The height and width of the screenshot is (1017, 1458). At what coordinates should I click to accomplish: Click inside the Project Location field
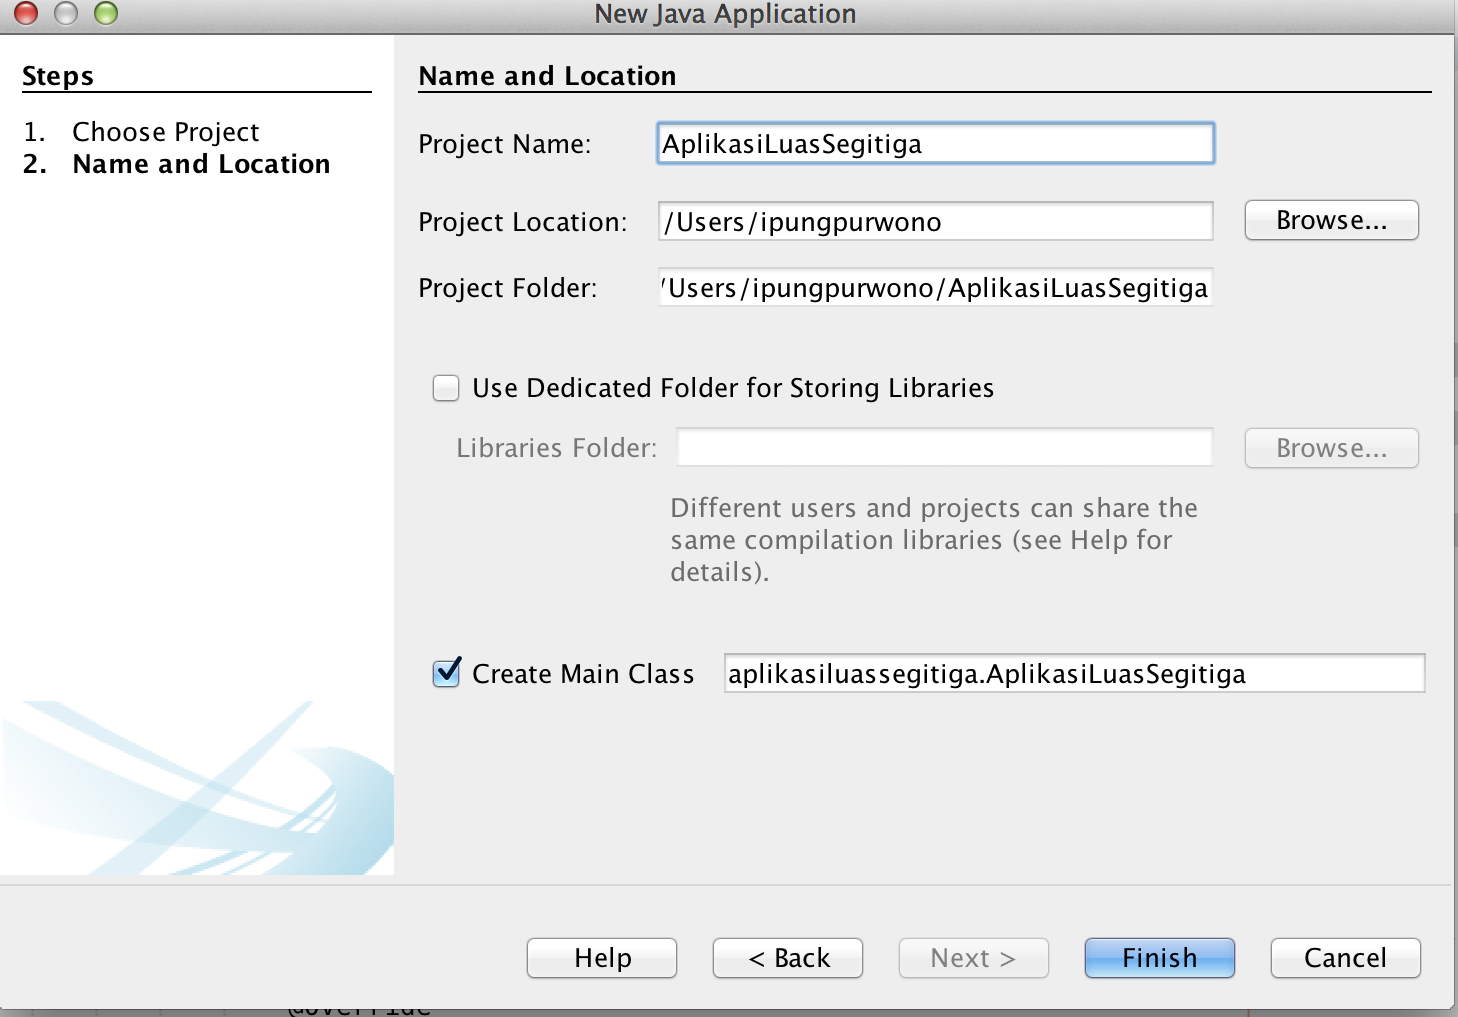pos(934,221)
